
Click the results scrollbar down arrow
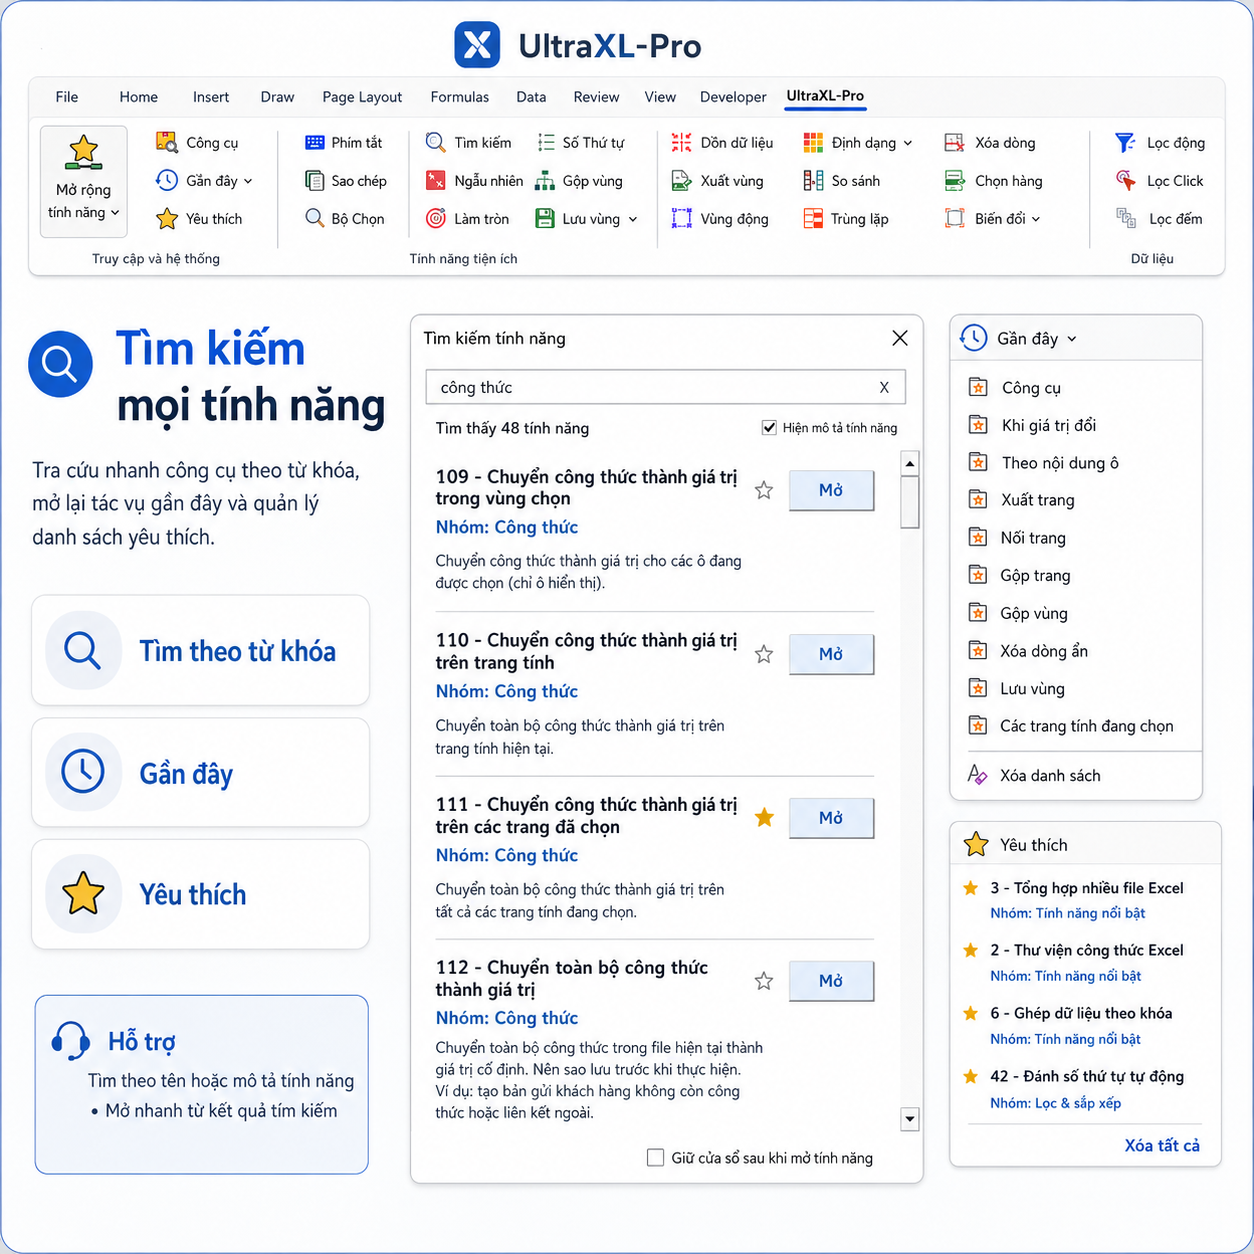pyautogui.click(x=910, y=1118)
